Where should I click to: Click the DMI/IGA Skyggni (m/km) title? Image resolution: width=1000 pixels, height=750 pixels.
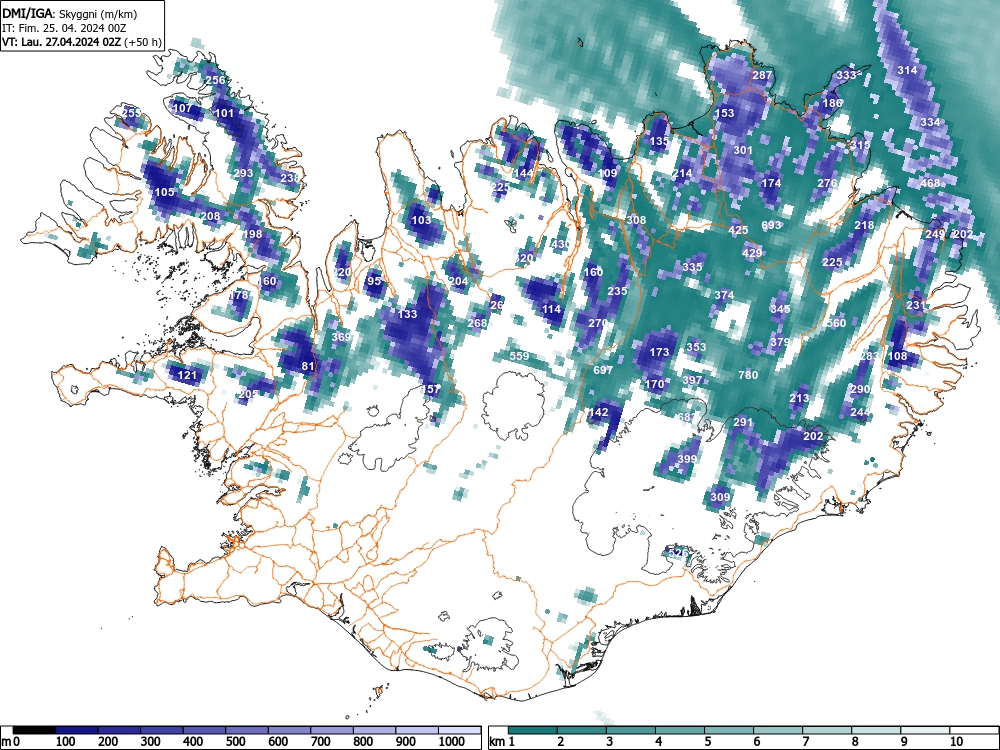[x=70, y=13]
